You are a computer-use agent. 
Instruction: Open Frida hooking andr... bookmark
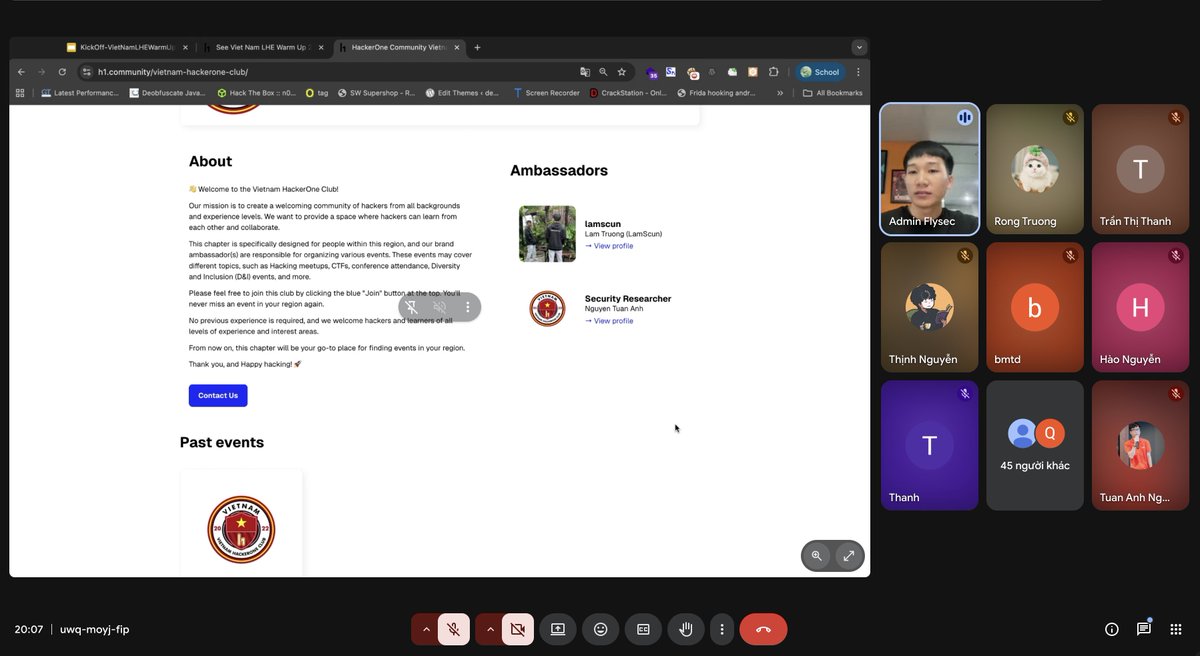(716, 93)
